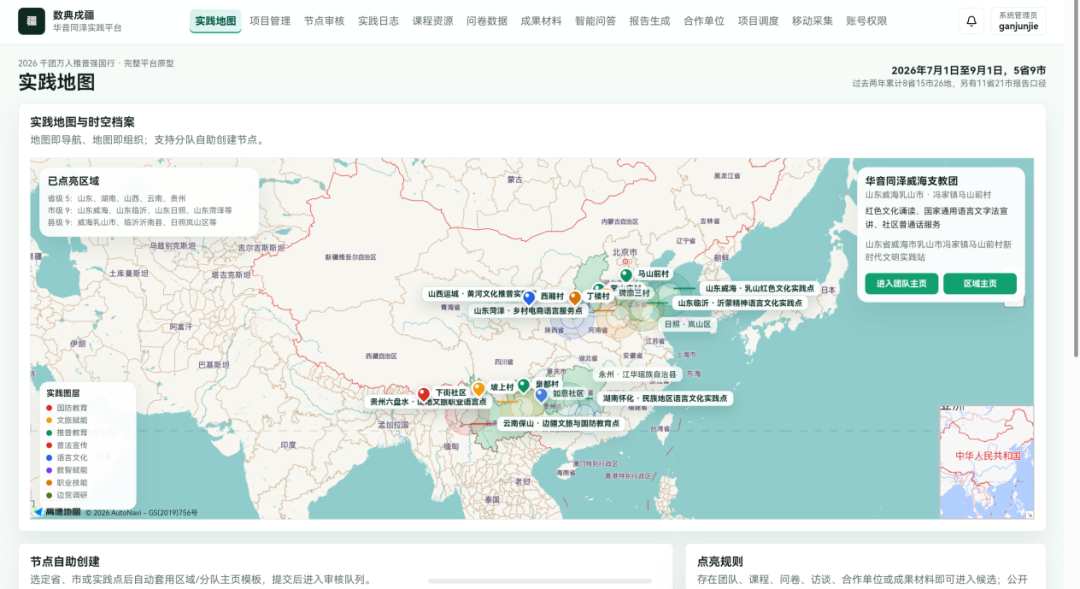
Task: Go to the 成果材料 tab
Action: [541, 21]
